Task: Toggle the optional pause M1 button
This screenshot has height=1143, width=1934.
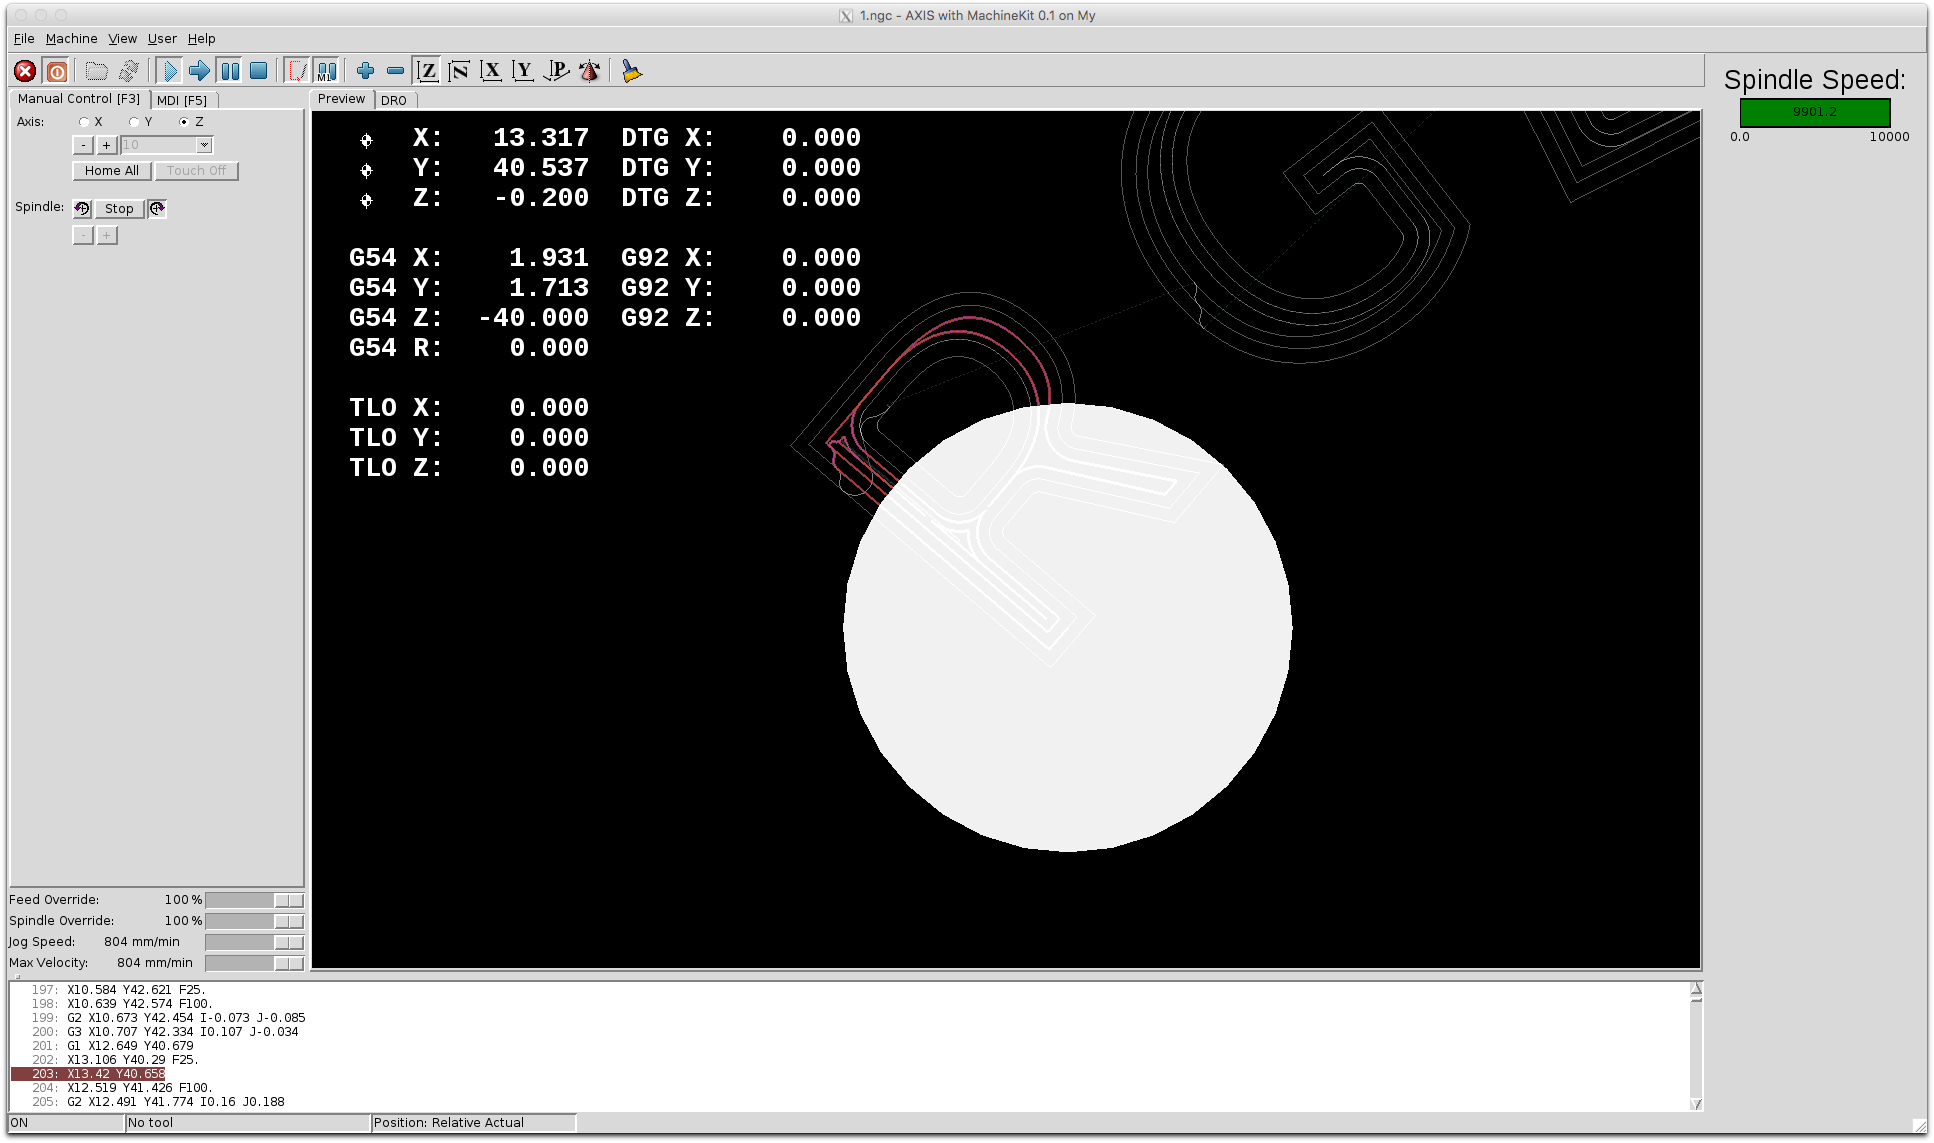Action: tap(326, 71)
